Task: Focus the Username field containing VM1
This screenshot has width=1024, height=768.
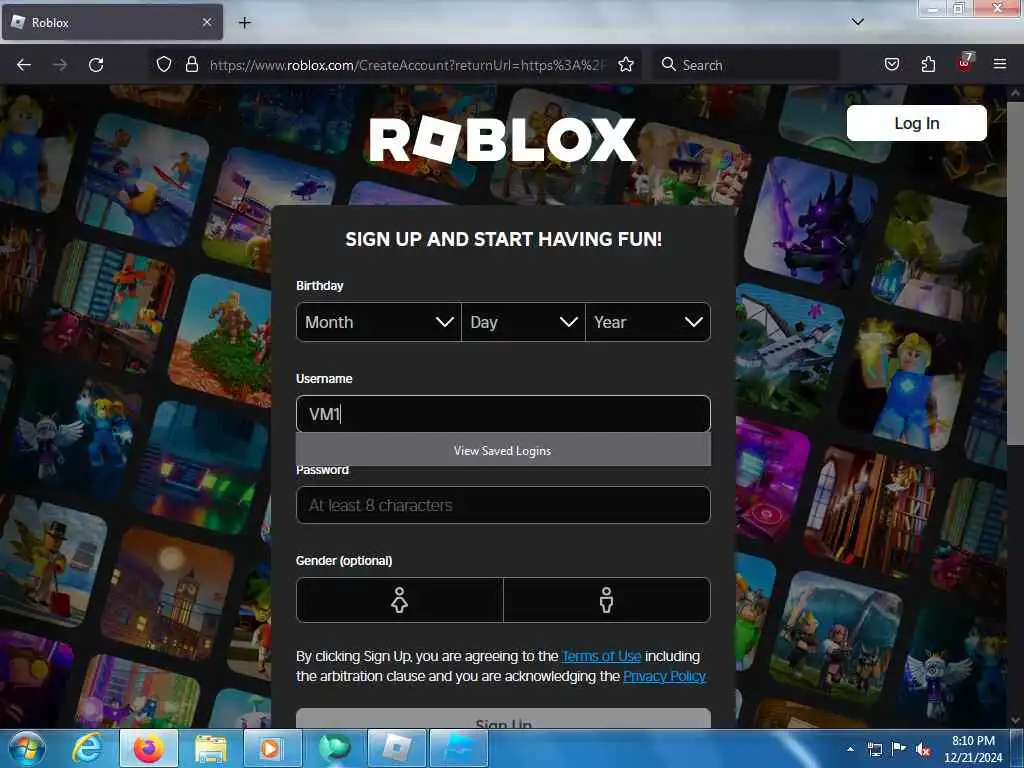Action: point(503,413)
